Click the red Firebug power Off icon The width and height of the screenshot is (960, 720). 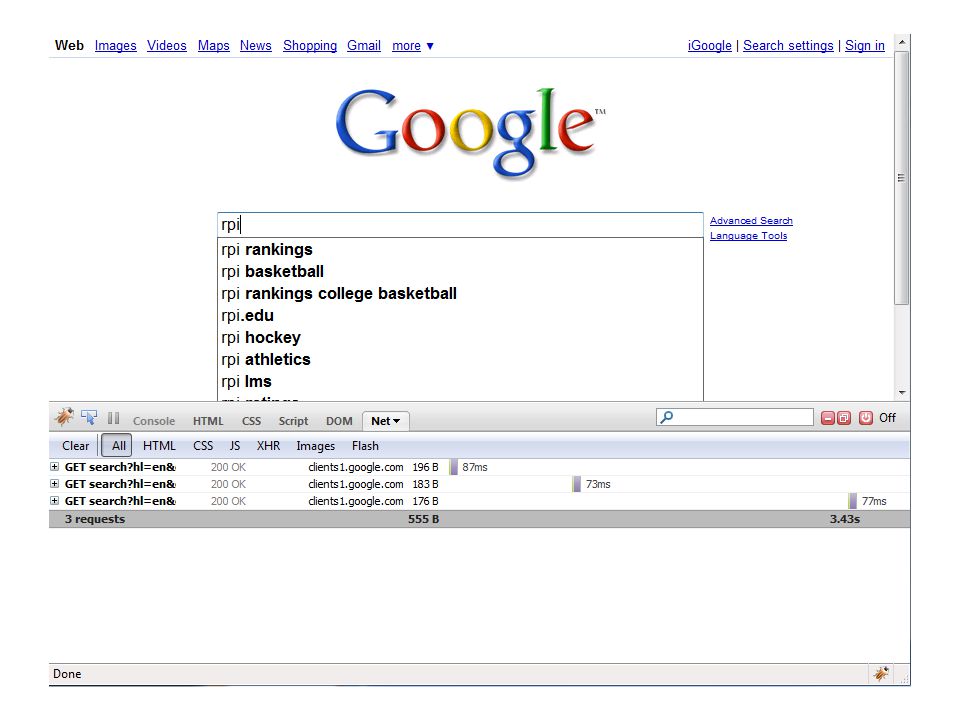pyautogui.click(x=866, y=418)
